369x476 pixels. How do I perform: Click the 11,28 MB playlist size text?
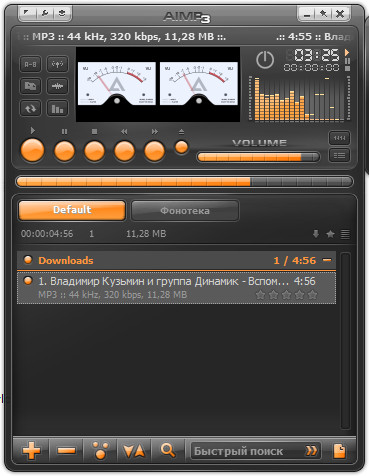coord(146,234)
